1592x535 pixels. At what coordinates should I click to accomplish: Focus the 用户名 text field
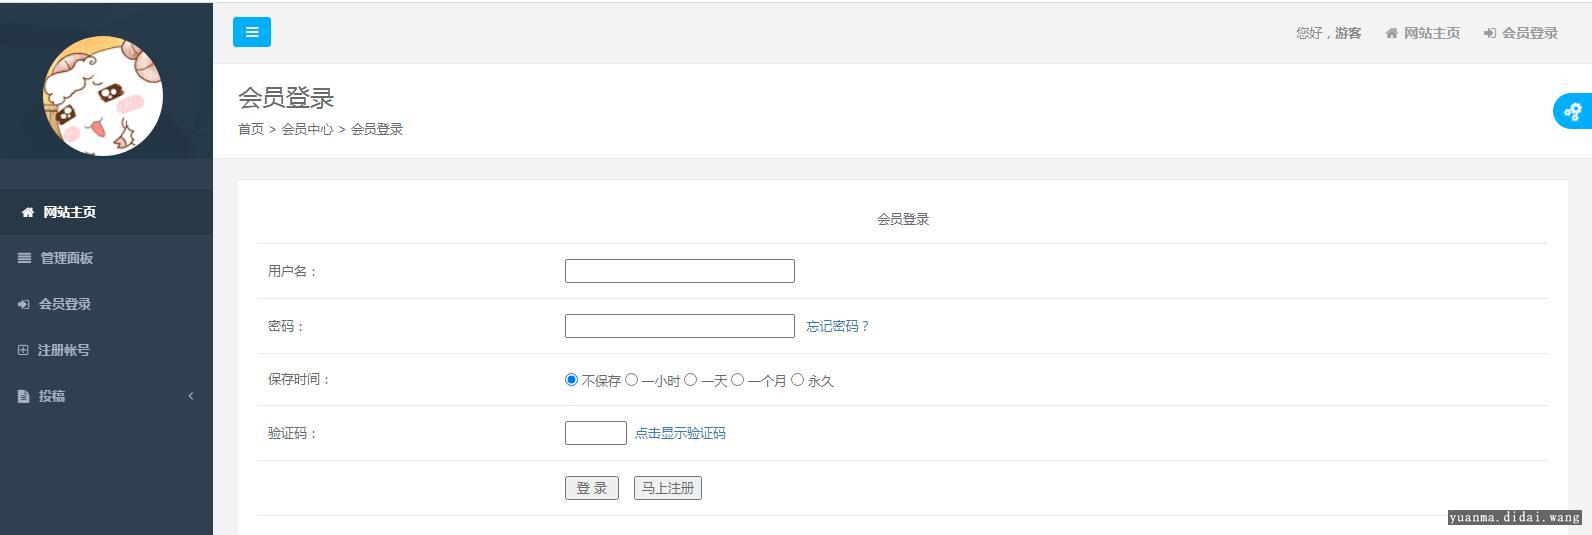click(680, 271)
